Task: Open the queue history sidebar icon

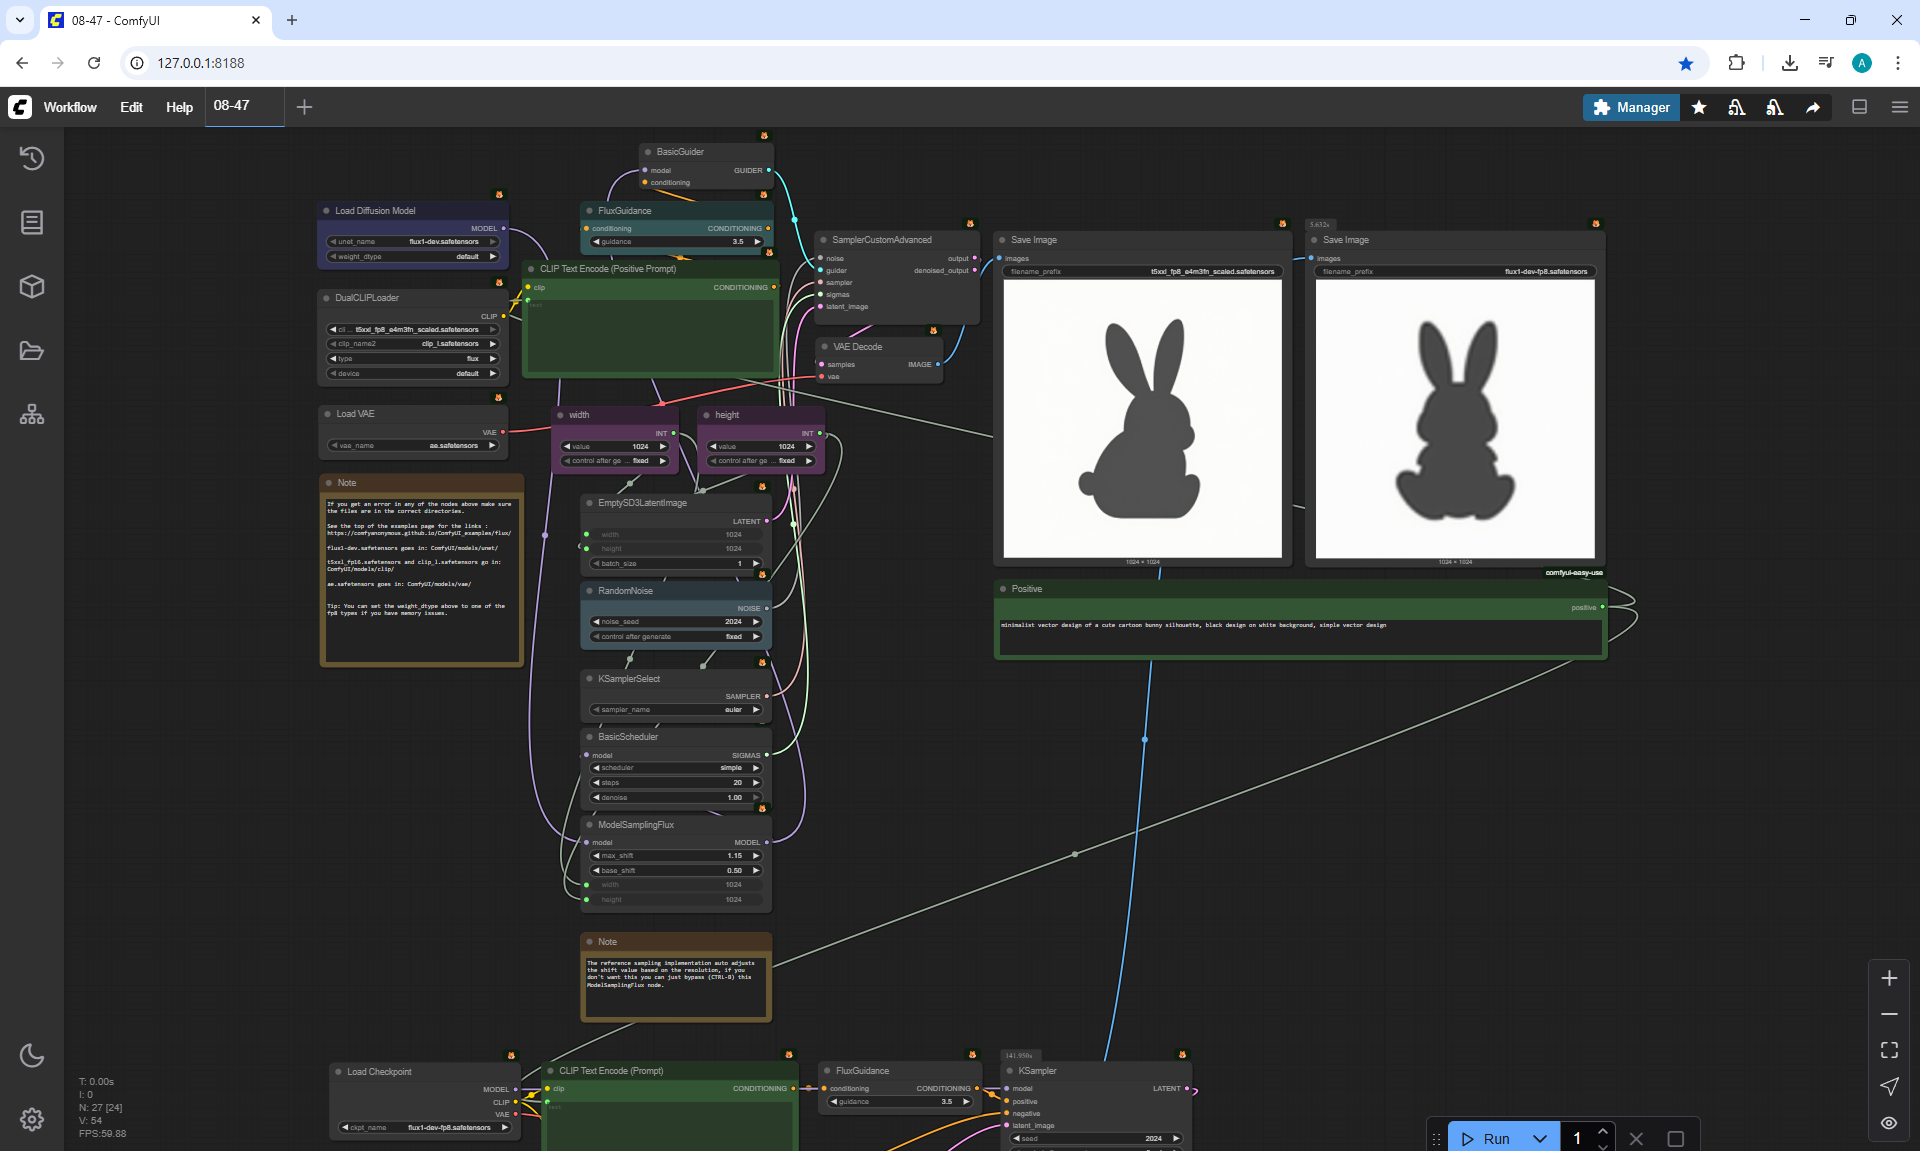Action: (32, 158)
